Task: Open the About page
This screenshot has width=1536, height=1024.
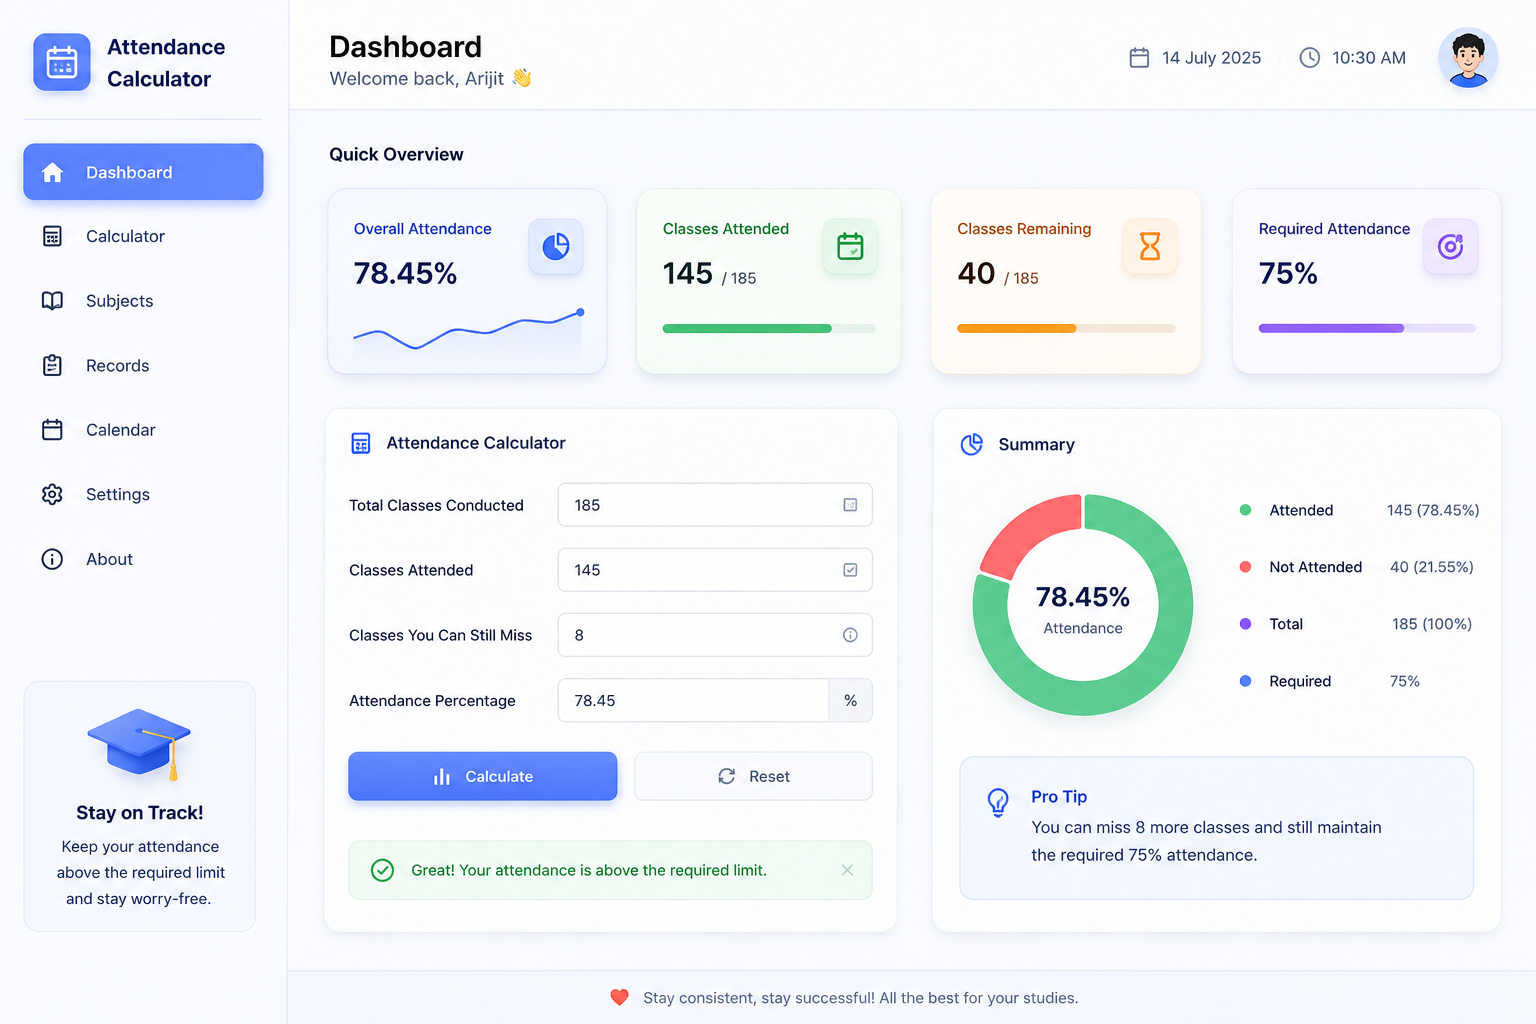Action: (143, 559)
